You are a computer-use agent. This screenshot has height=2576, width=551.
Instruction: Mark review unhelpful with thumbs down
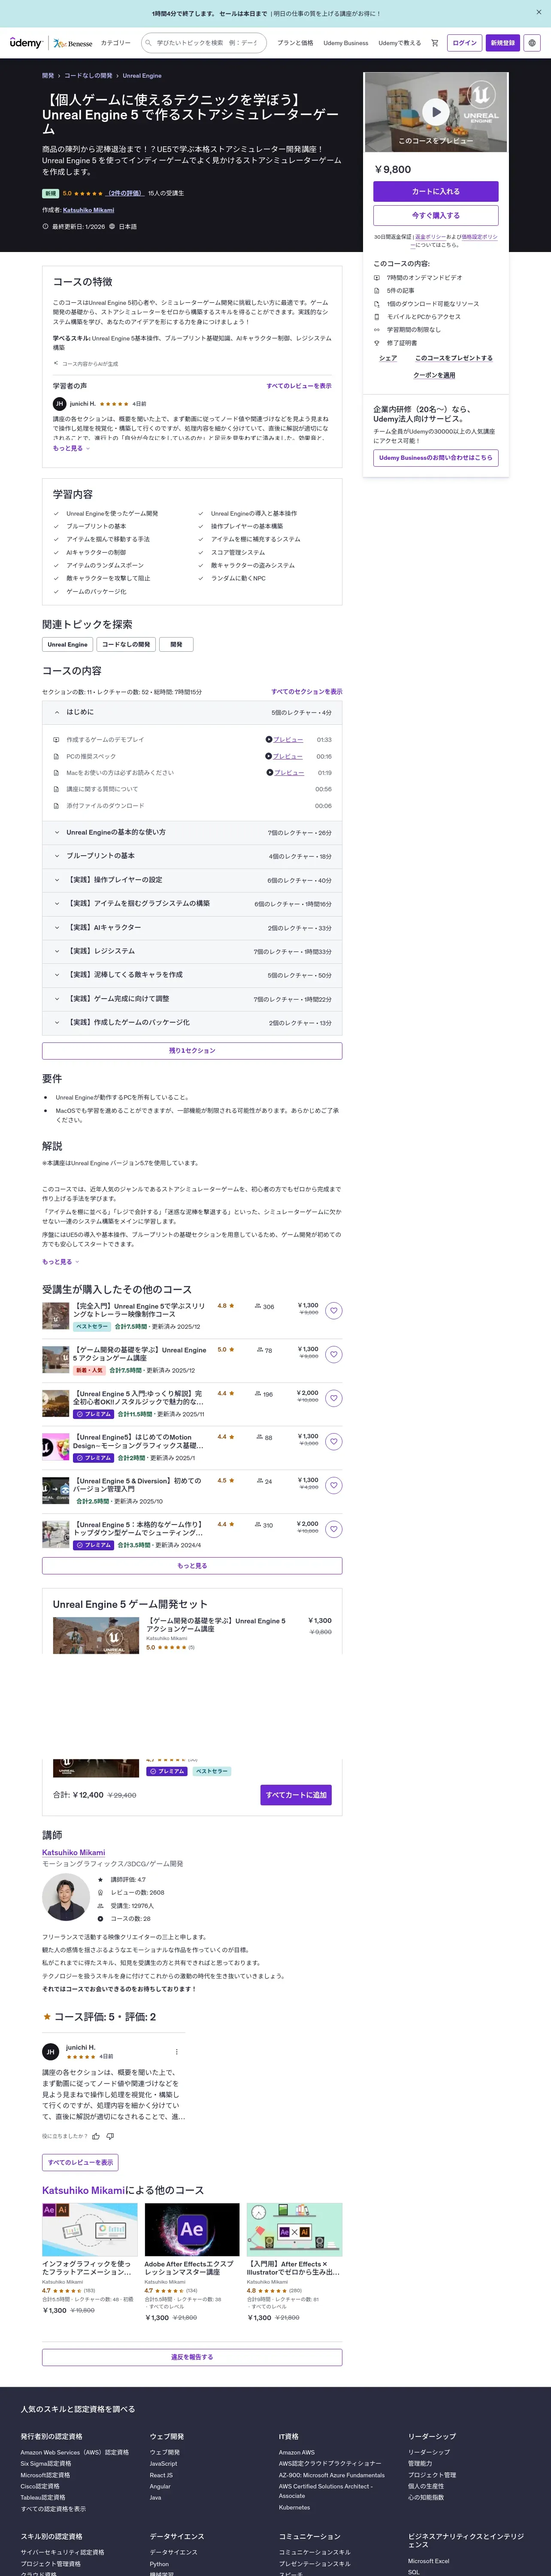pyautogui.click(x=110, y=2136)
